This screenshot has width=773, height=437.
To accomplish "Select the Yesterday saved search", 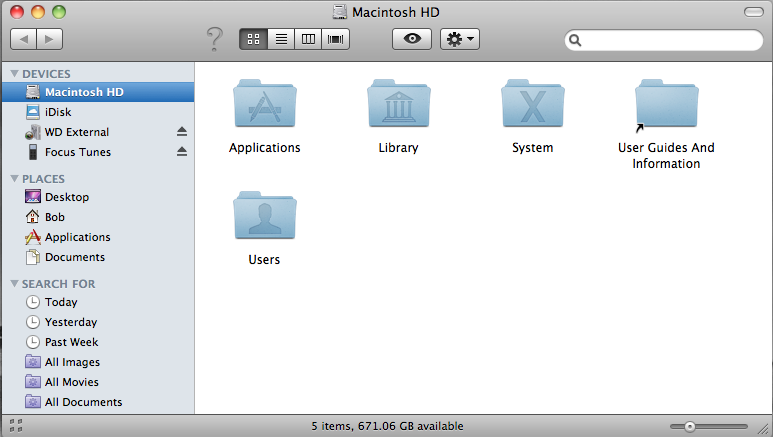I will click(98, 322).
